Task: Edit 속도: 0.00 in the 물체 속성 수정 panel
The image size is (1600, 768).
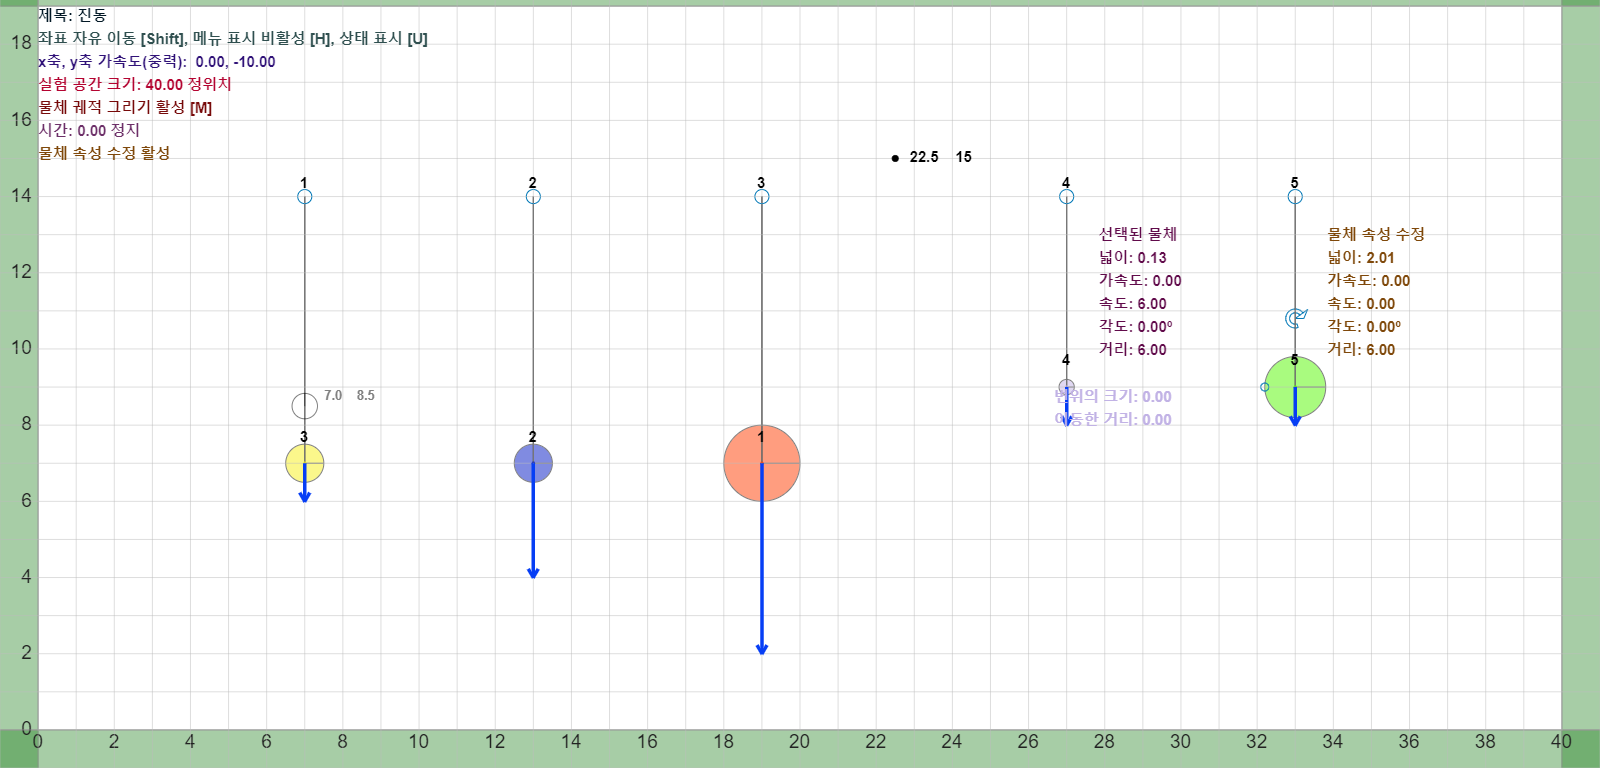Action: [1361, 303]
